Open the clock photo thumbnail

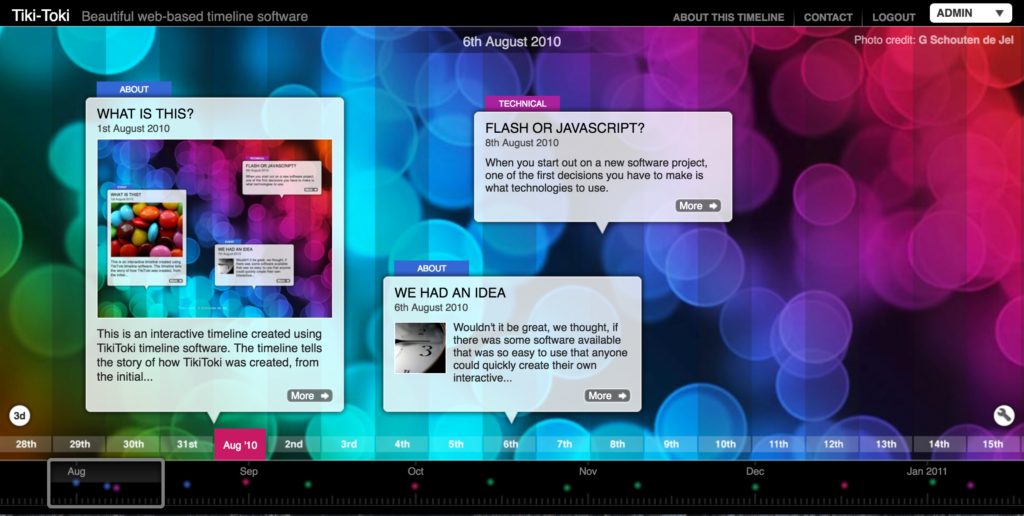[x=420, y=347]
